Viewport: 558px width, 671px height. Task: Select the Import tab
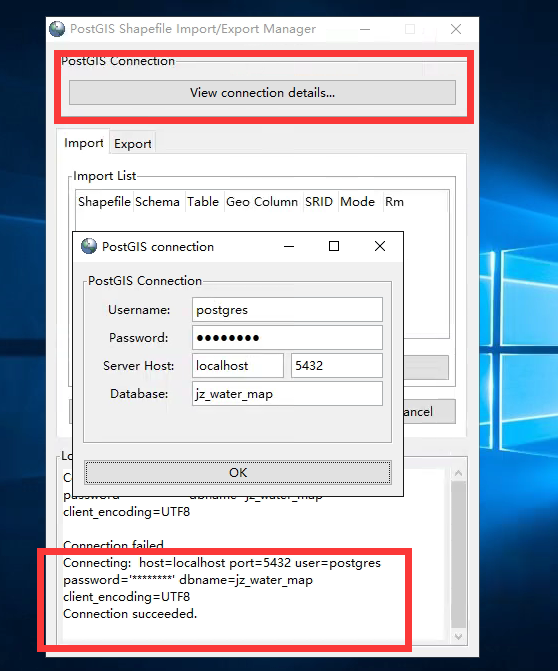click(x=83, y=143)
